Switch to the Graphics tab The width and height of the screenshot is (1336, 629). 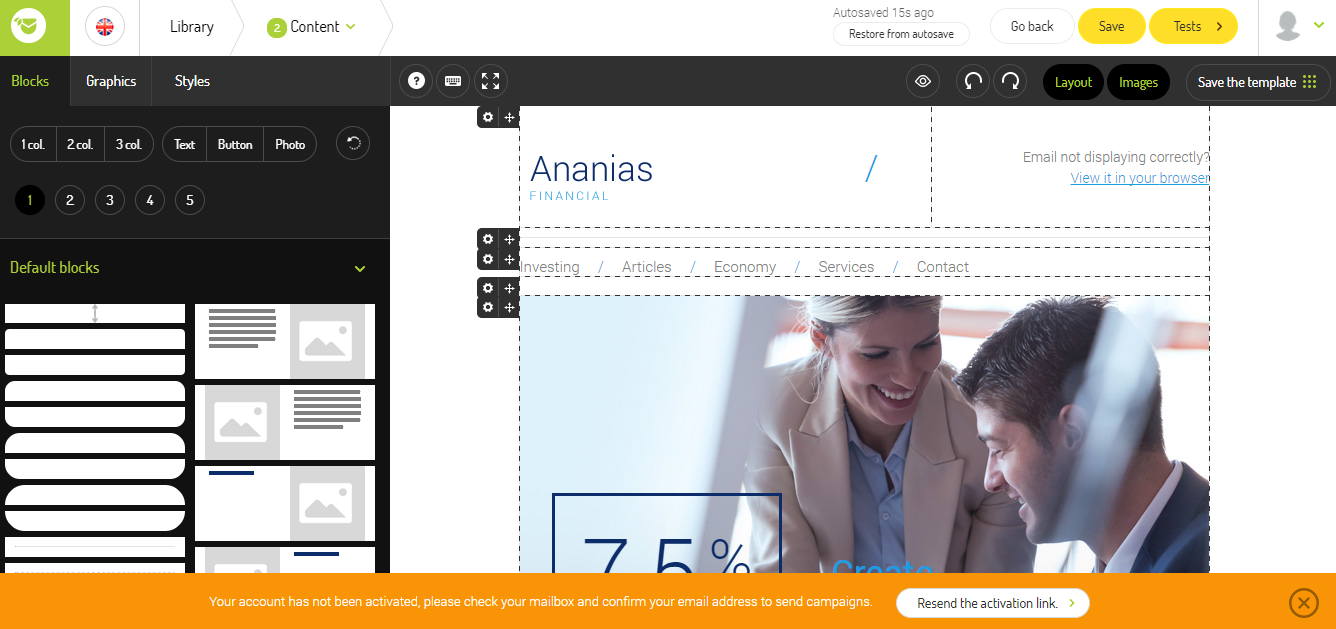[111, 81]
